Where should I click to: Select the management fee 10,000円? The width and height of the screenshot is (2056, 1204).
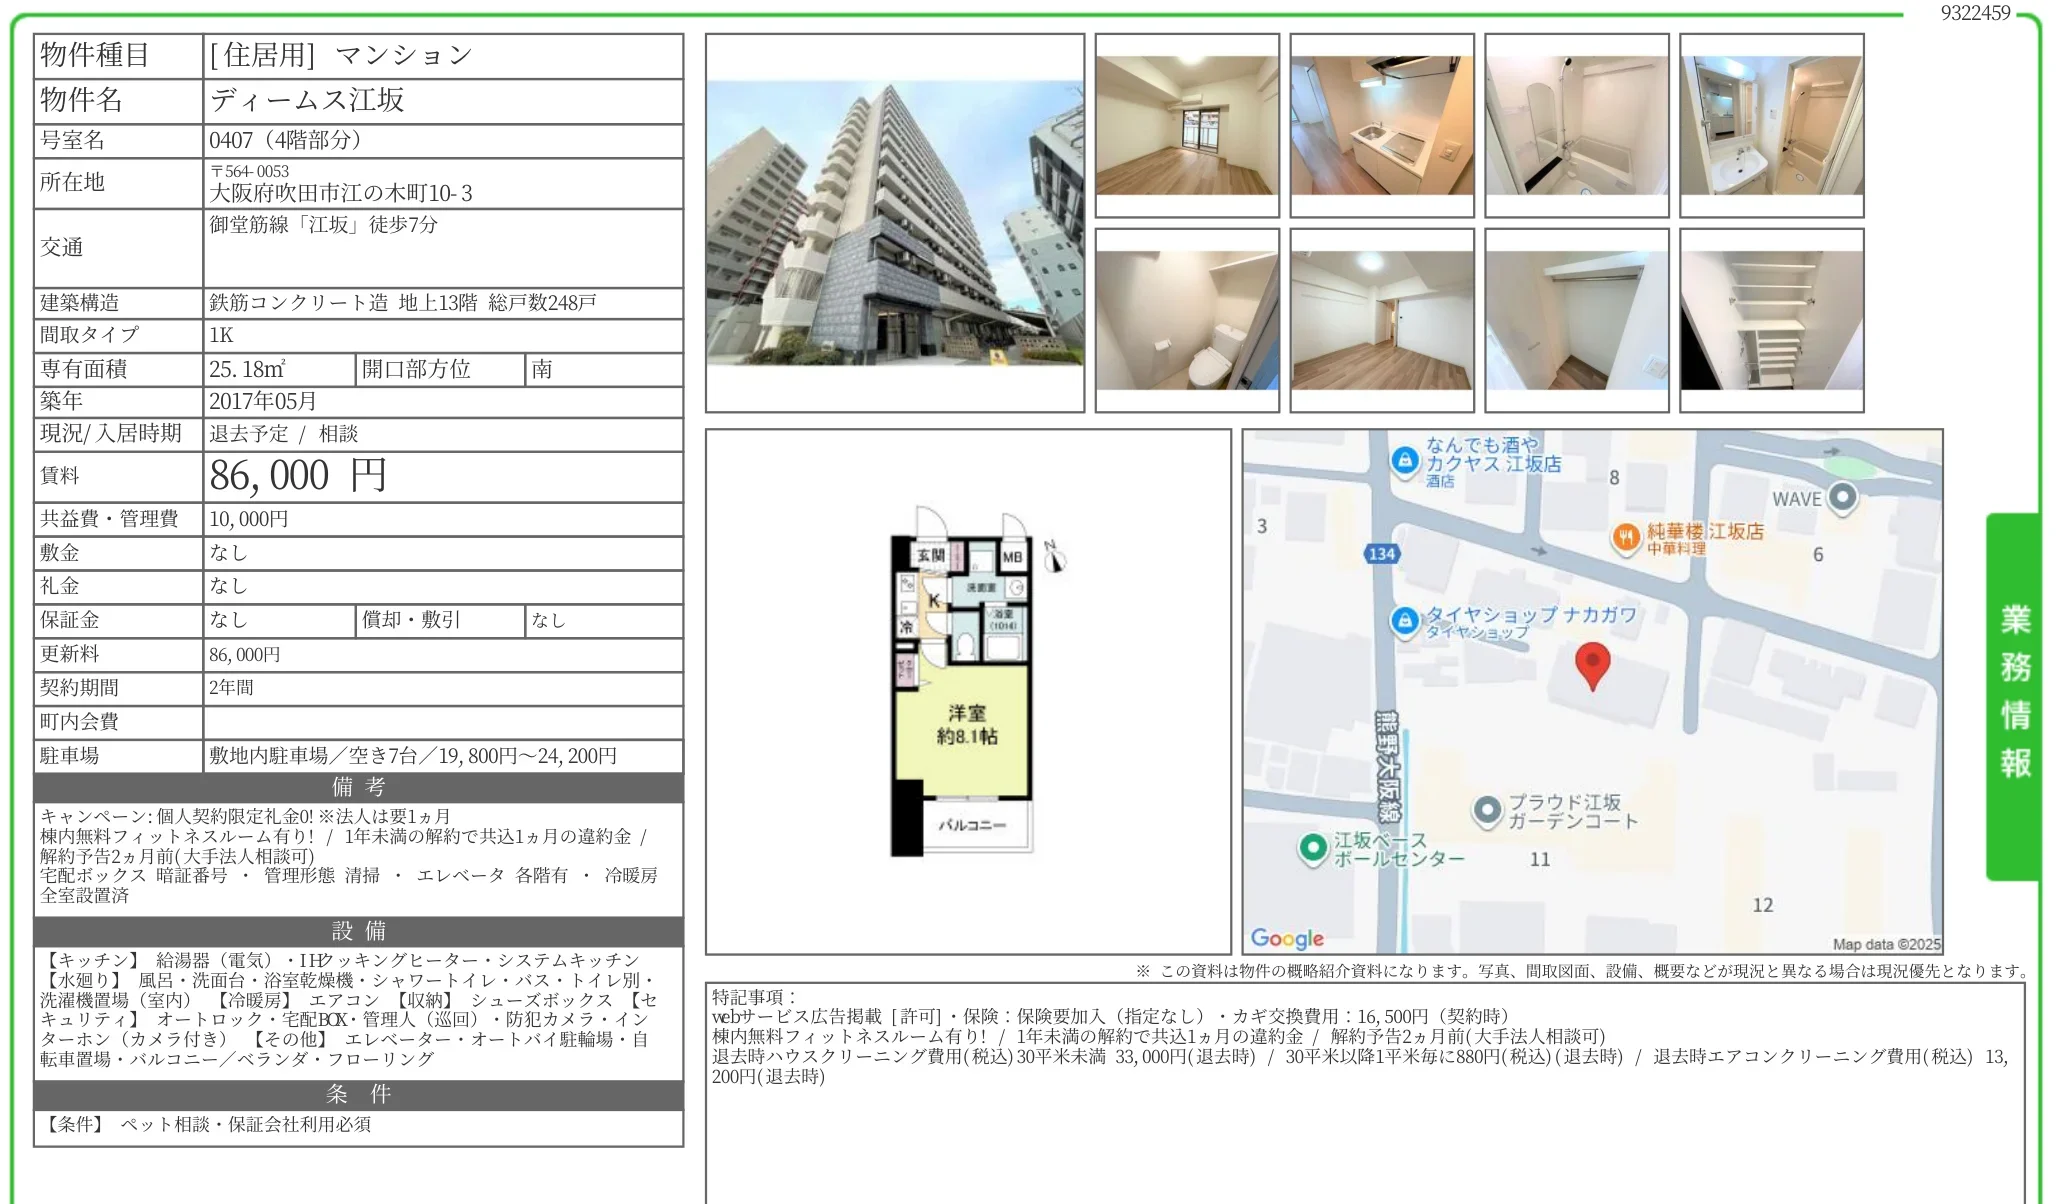[x=248, y=519]
